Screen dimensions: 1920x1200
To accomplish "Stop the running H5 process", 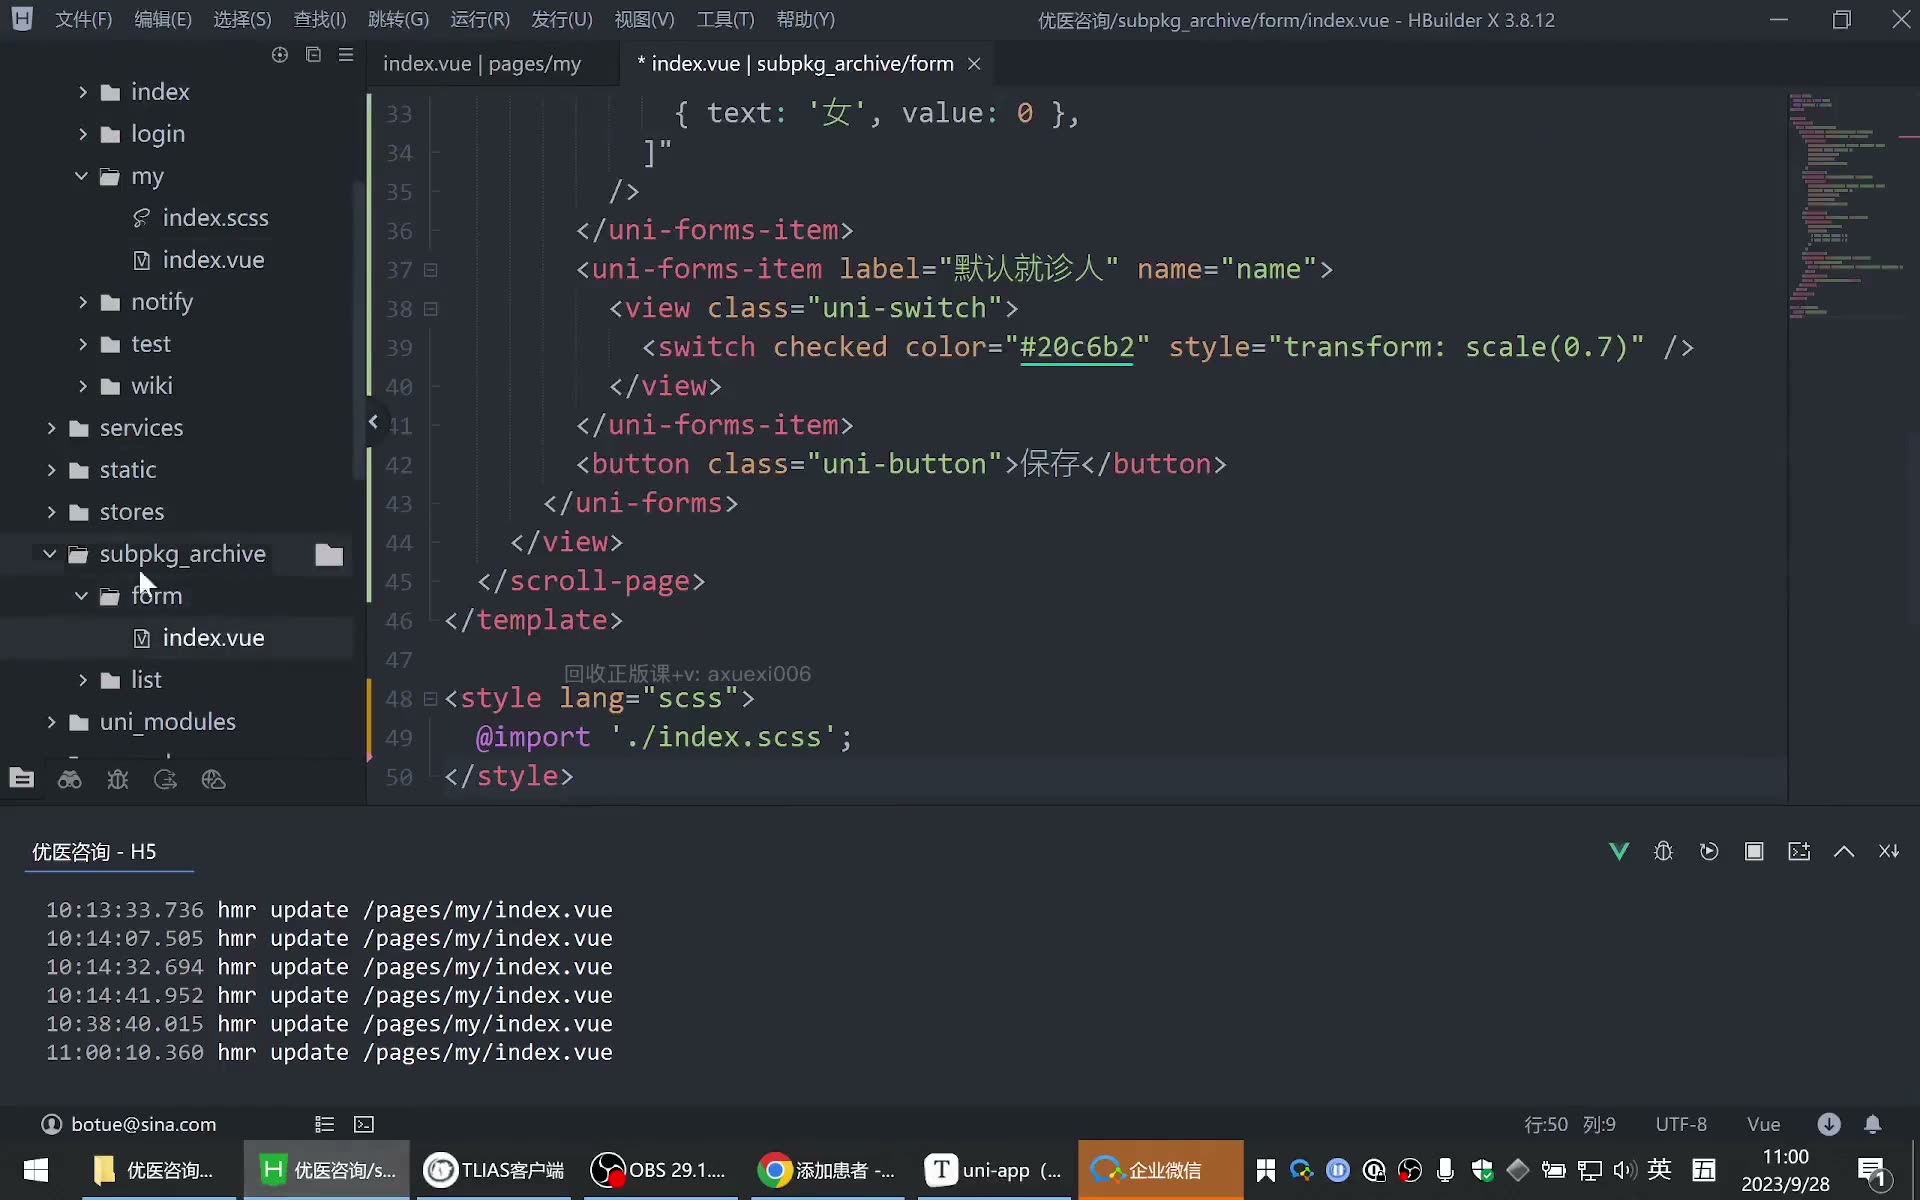I will pos(1754,851).
